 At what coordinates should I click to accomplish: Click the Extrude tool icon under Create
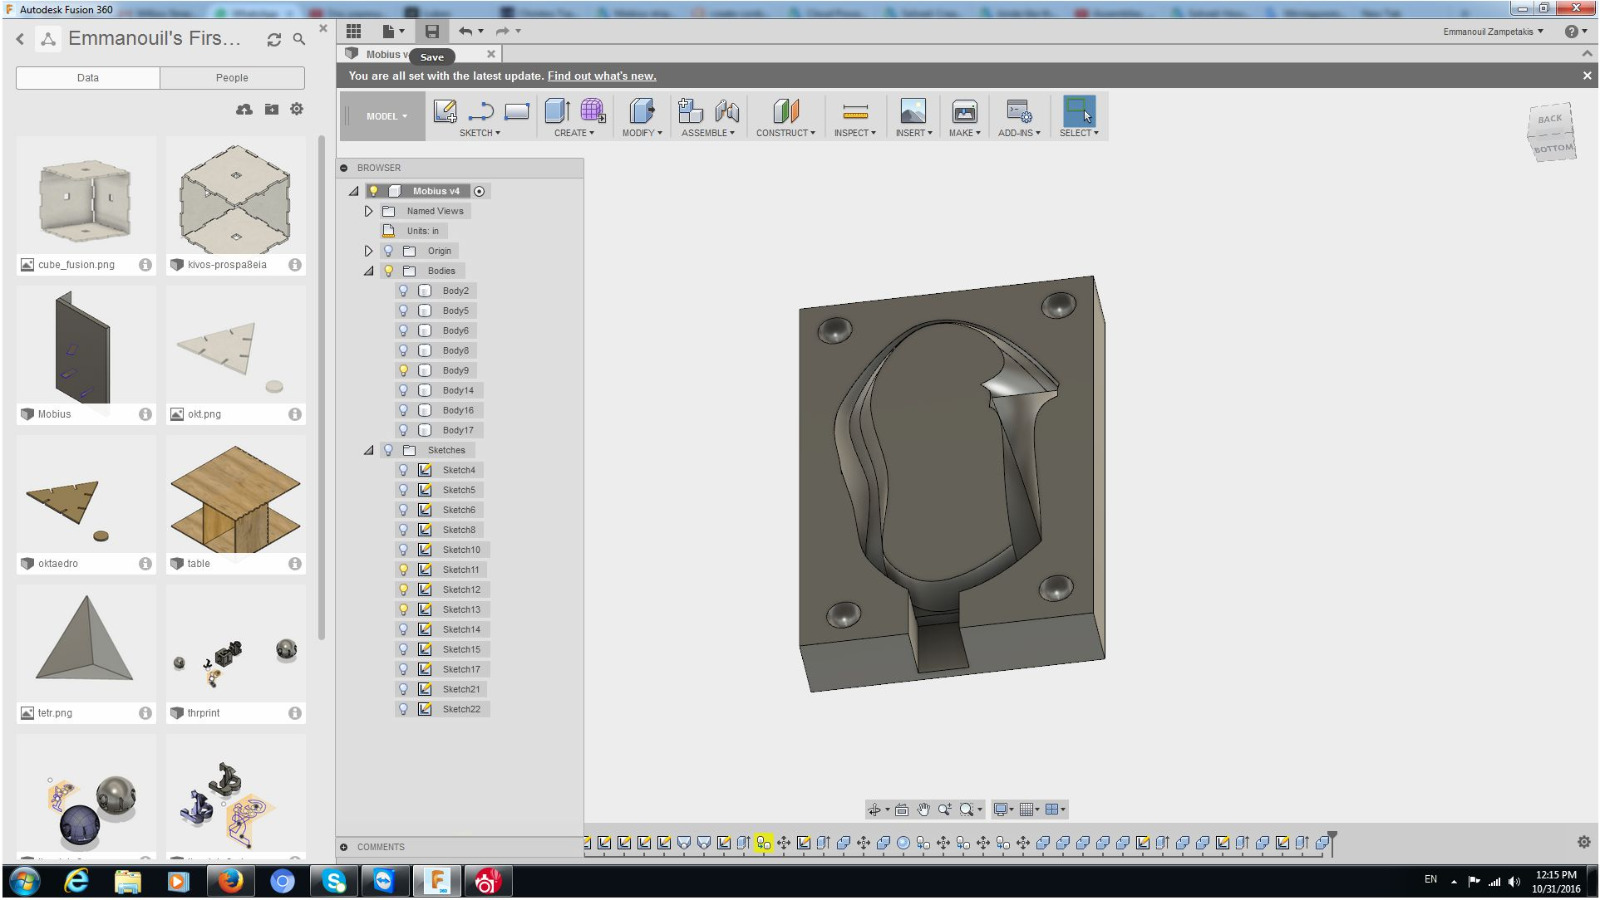pyautogui.click(x=557, y=111)
